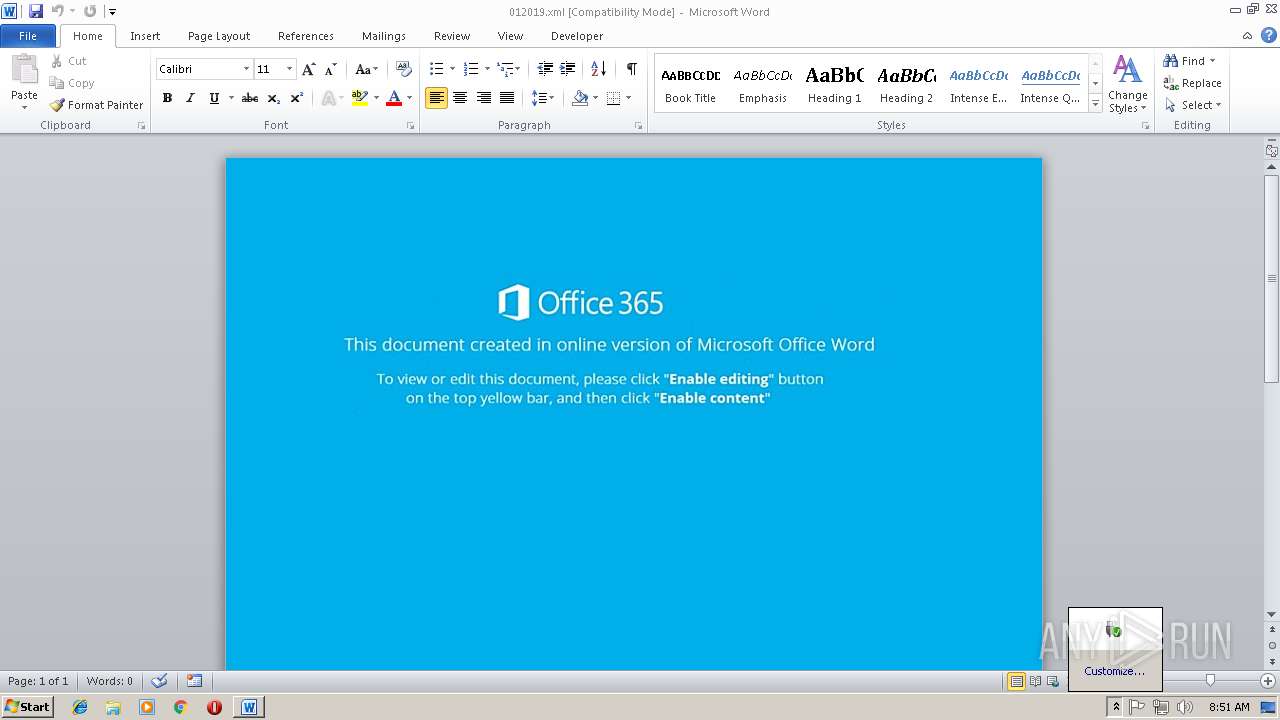Open Google Chrome from taskbar
This screenshot has width=1280, height=720.
[x=180, y=707]
